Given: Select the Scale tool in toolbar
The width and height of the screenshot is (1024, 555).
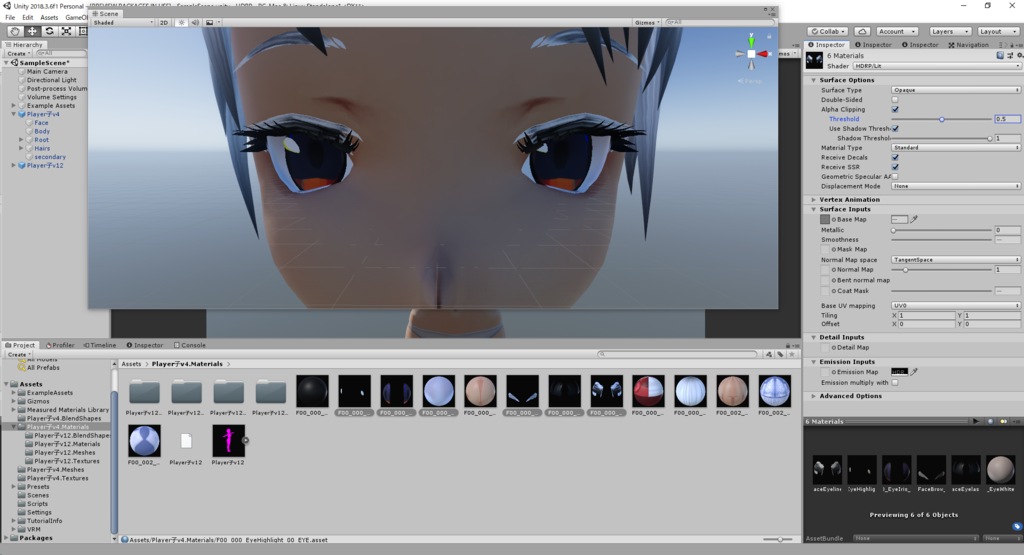Looking at the screenshot, I should (x=66, y=31).
